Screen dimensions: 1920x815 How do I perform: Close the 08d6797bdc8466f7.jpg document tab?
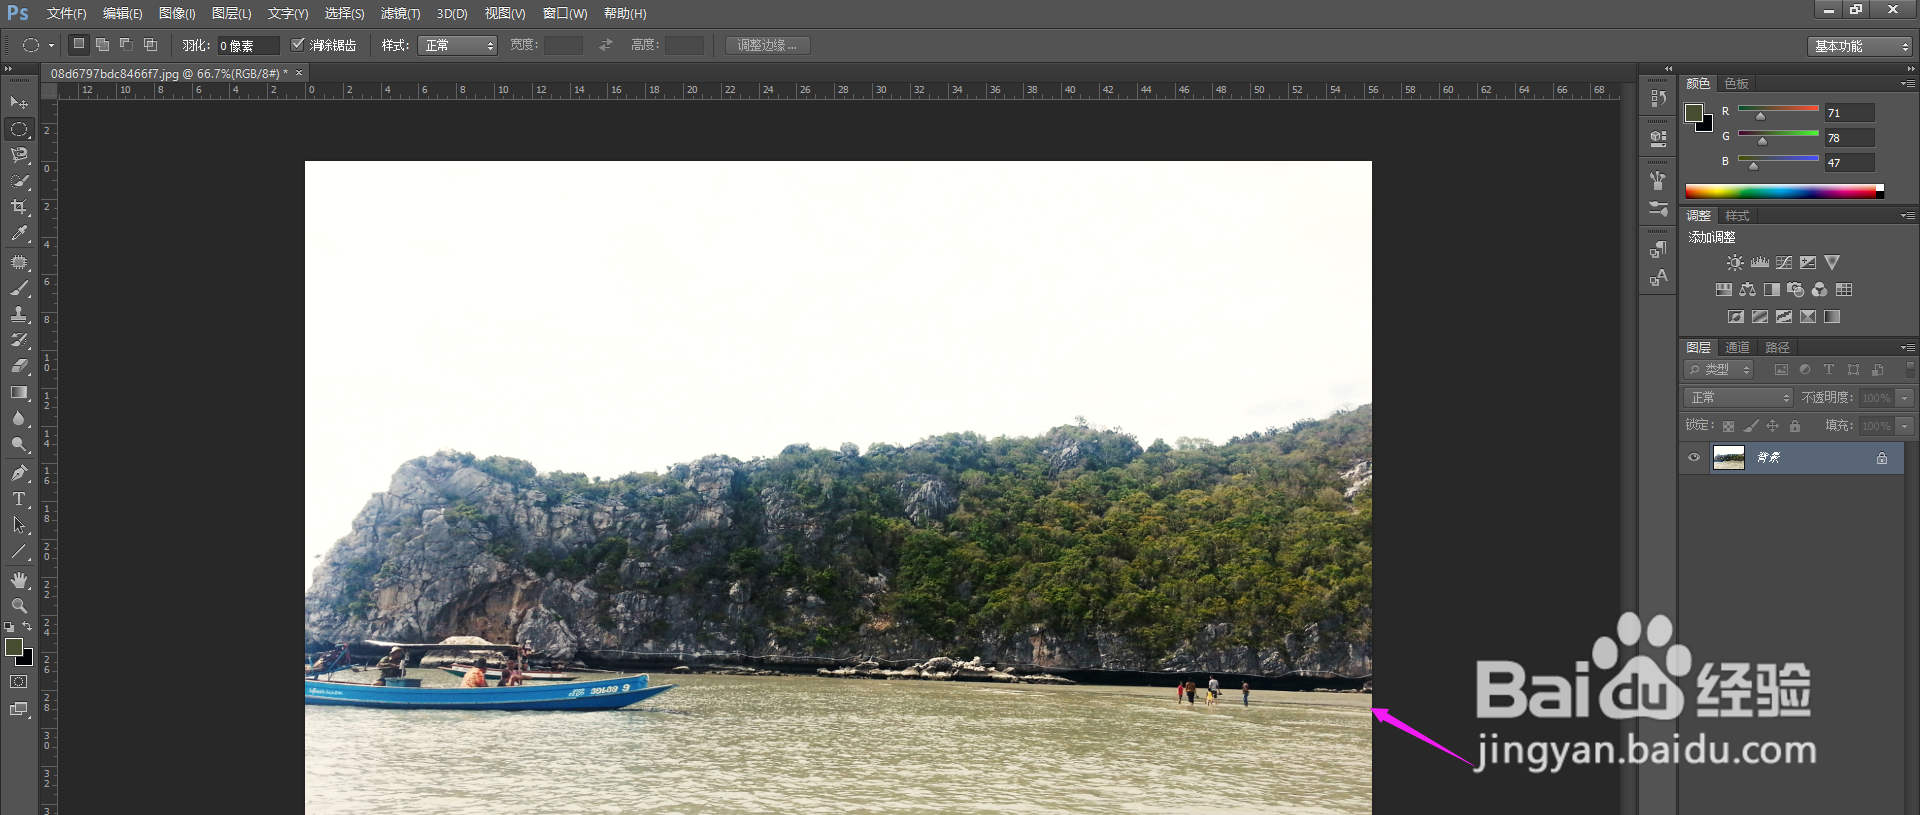[299, 73]
